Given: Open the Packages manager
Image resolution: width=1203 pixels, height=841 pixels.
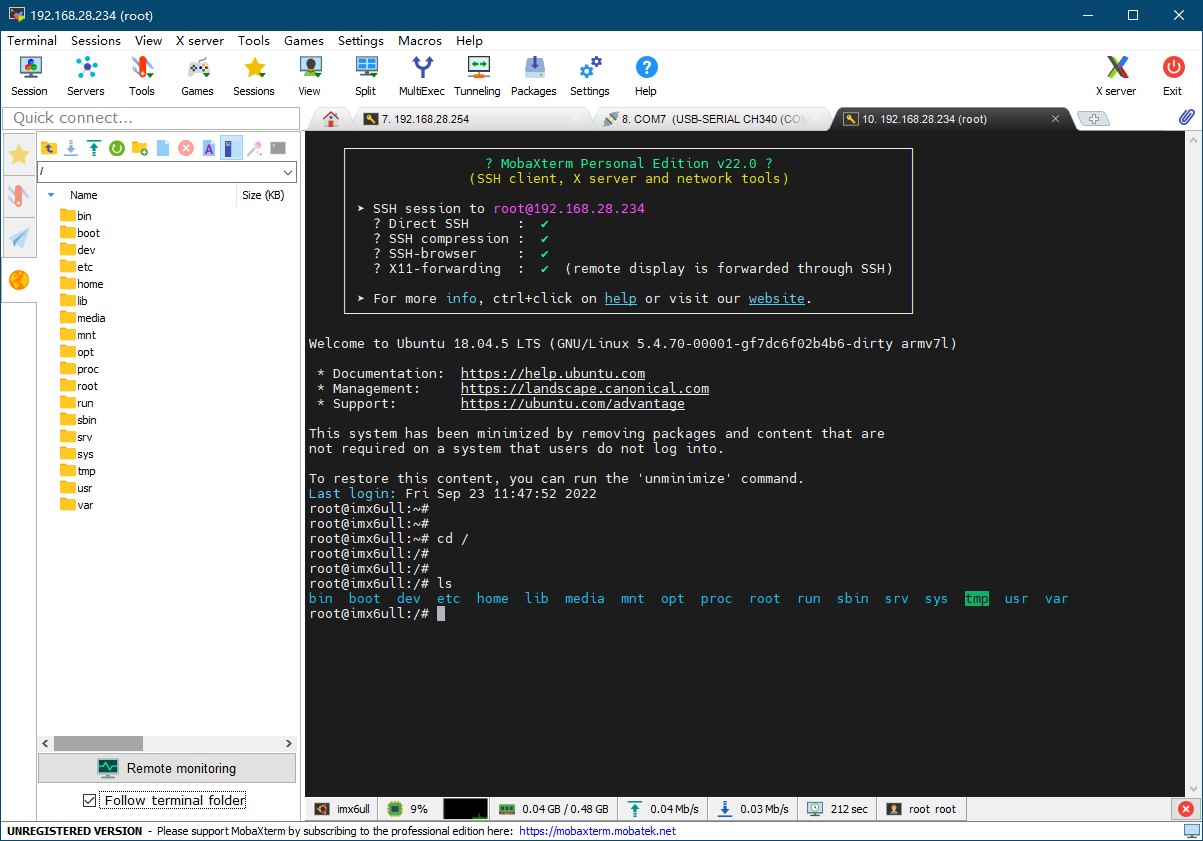Looking at the screenshot, I should click(533, 76).
